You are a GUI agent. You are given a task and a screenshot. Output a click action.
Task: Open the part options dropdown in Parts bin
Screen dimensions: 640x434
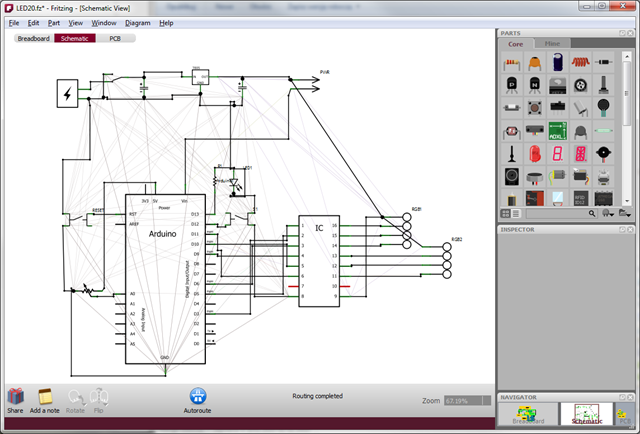608,213
